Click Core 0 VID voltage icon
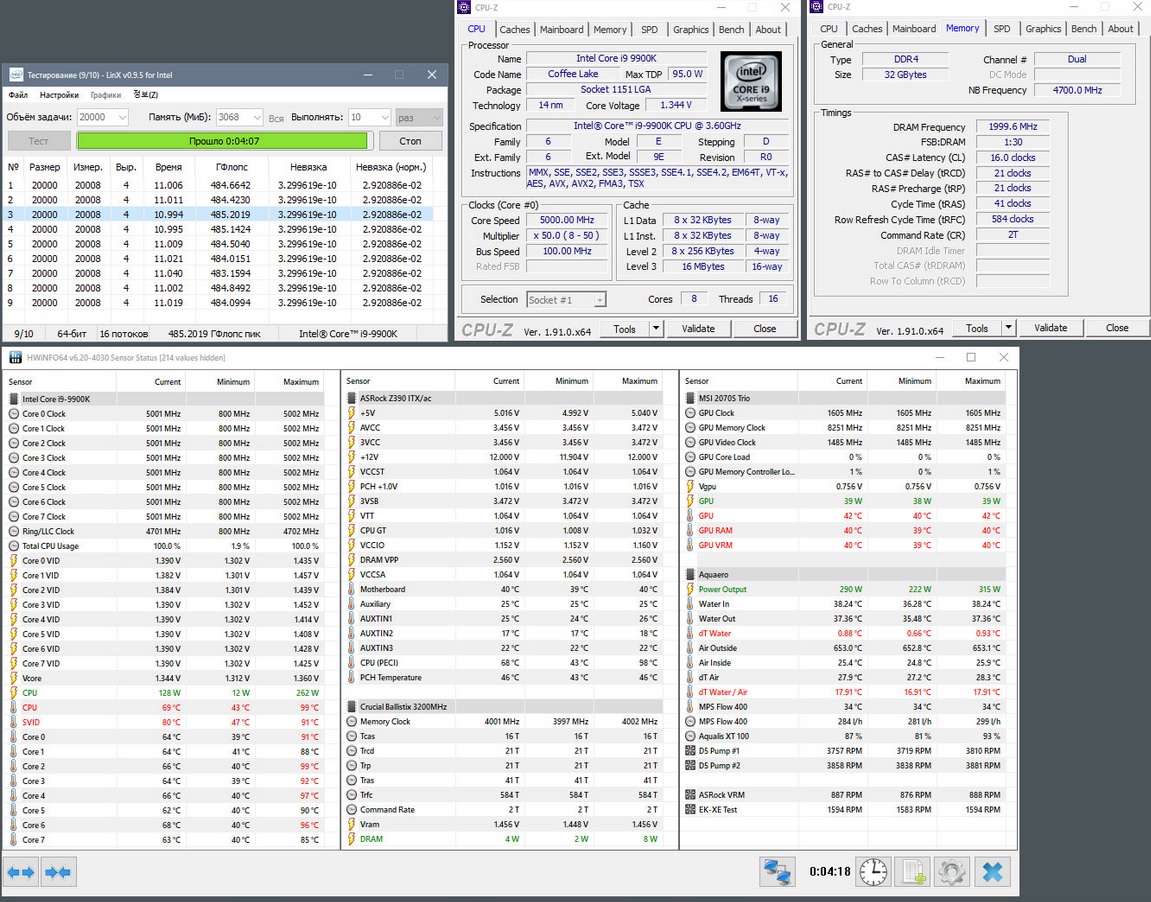1151x902 pixels. pyautogui.click(x=13, y=561)
